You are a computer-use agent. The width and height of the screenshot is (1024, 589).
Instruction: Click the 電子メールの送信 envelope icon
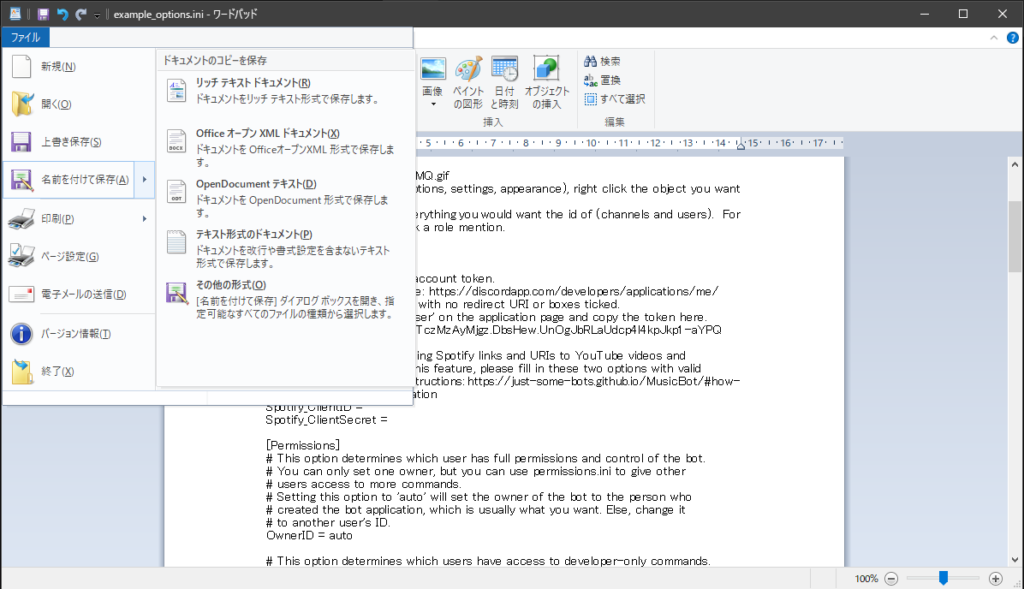pyautogui.click(x=22, y=294)
